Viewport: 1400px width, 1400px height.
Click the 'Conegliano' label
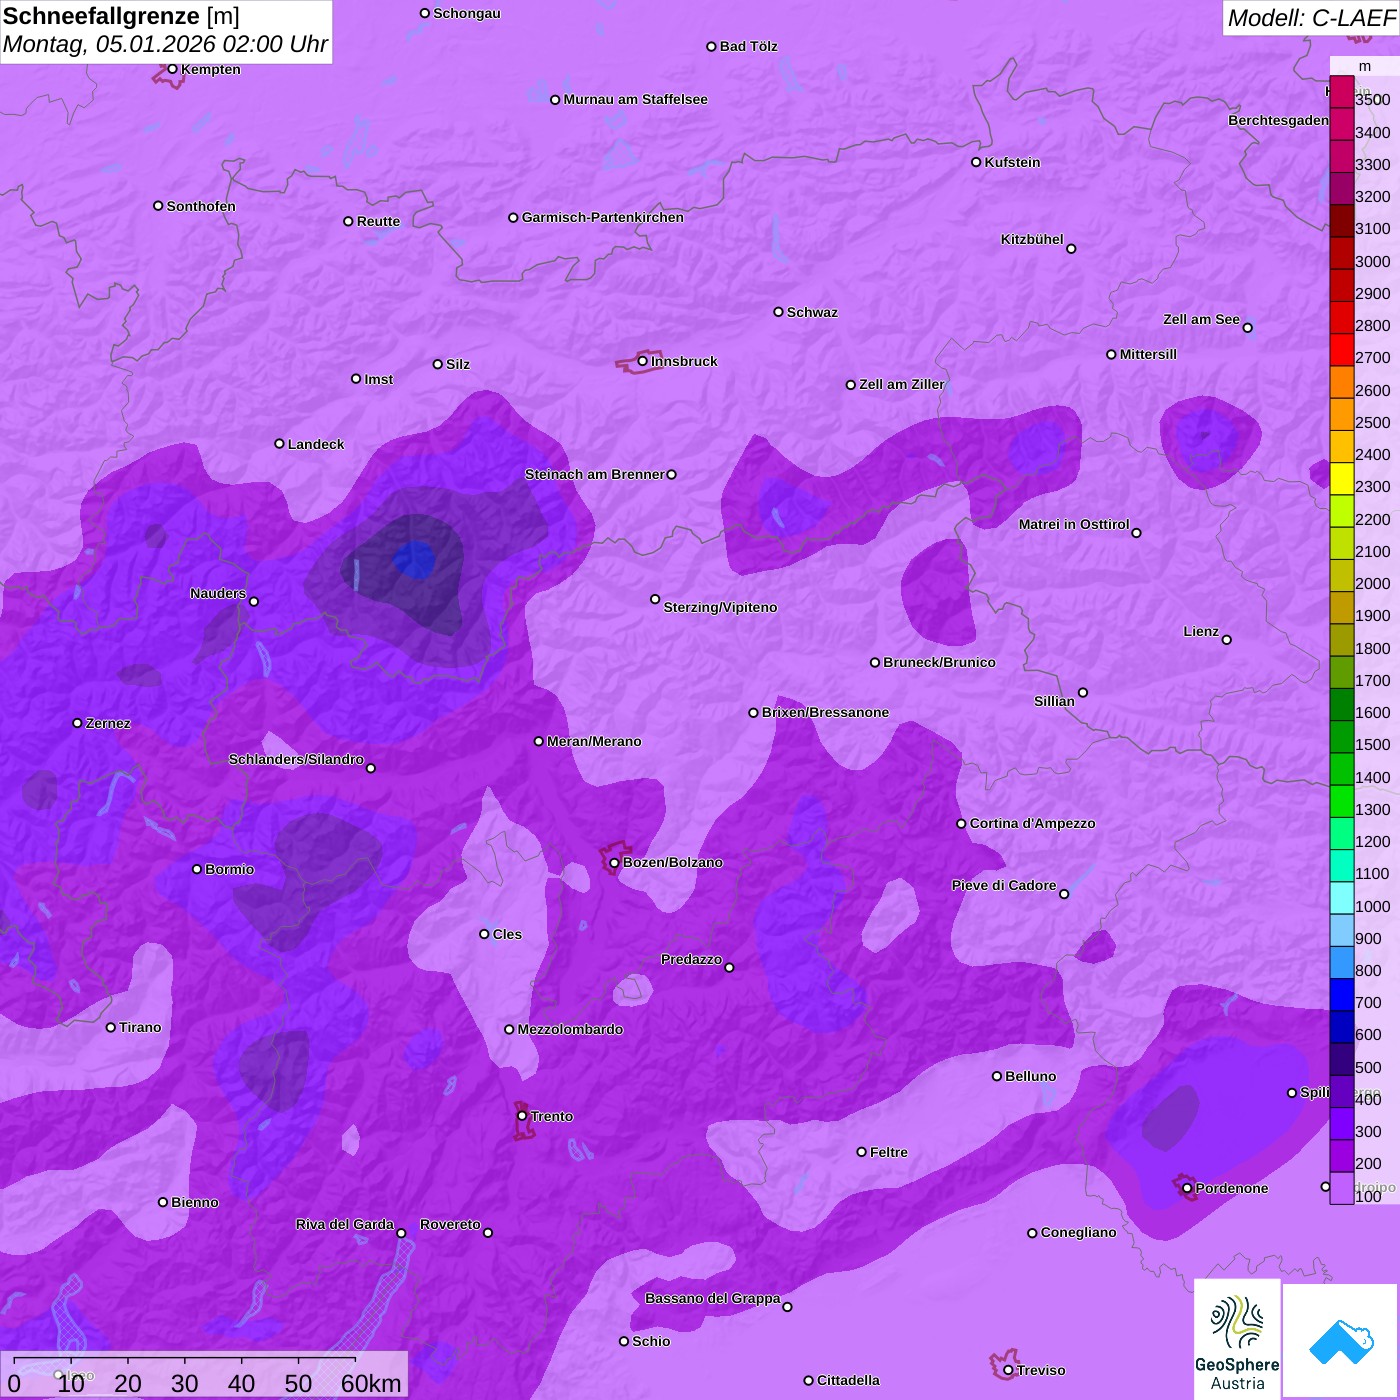(1078, 1232)
